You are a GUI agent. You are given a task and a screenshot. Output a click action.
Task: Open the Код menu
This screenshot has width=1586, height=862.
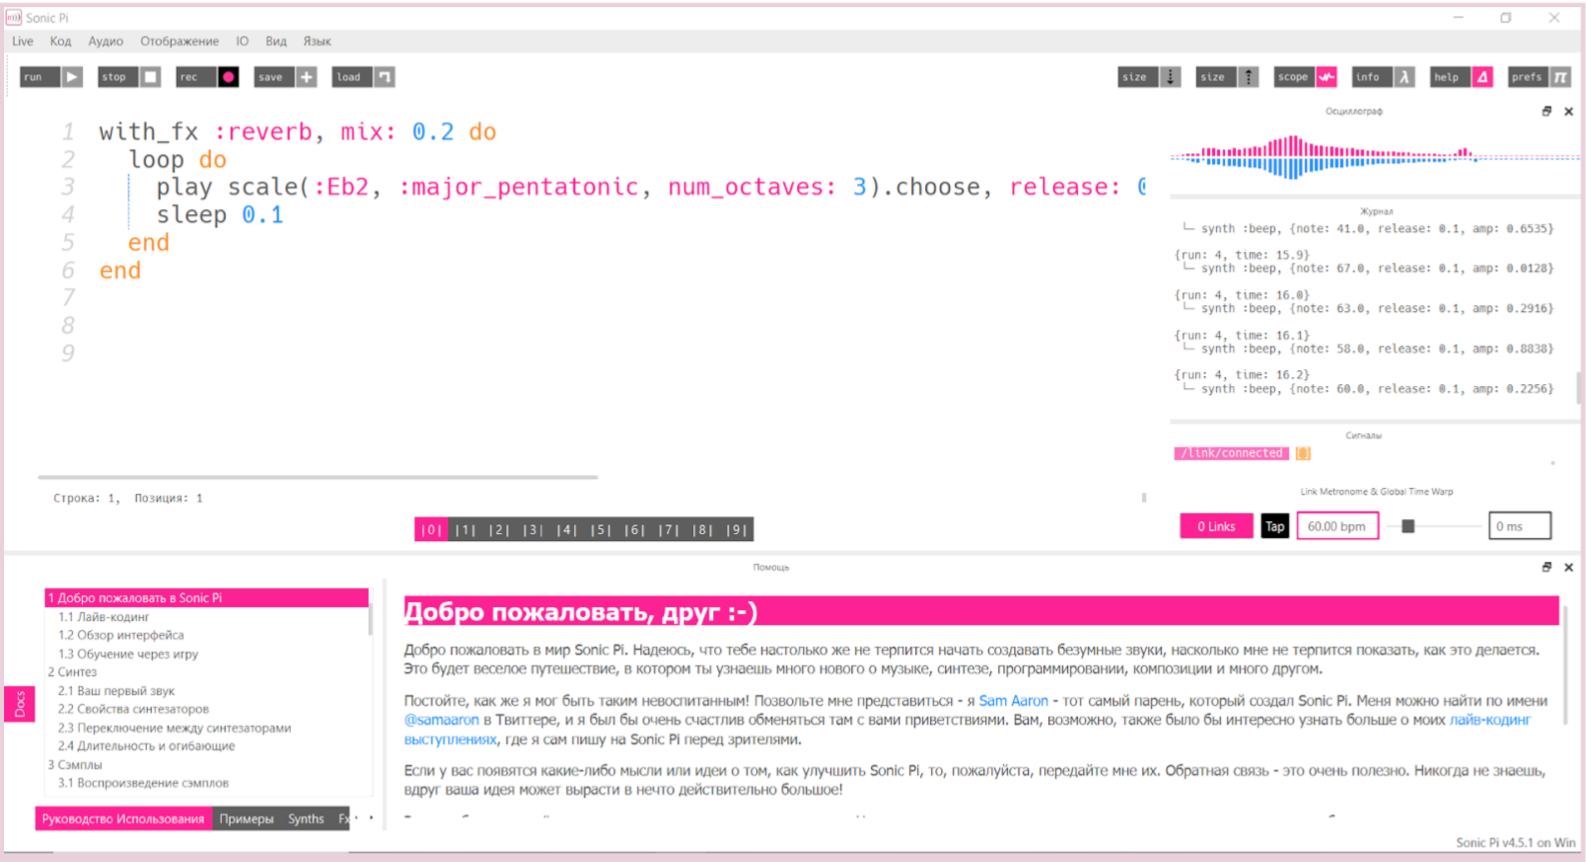tap(60, 41)
